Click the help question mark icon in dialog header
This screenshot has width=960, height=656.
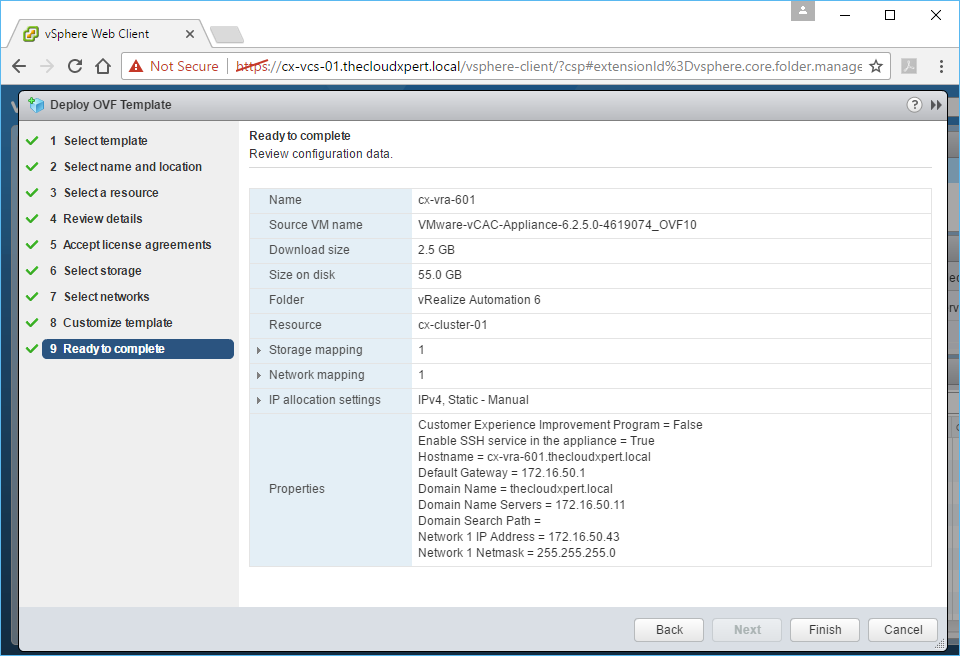[914, 105]
